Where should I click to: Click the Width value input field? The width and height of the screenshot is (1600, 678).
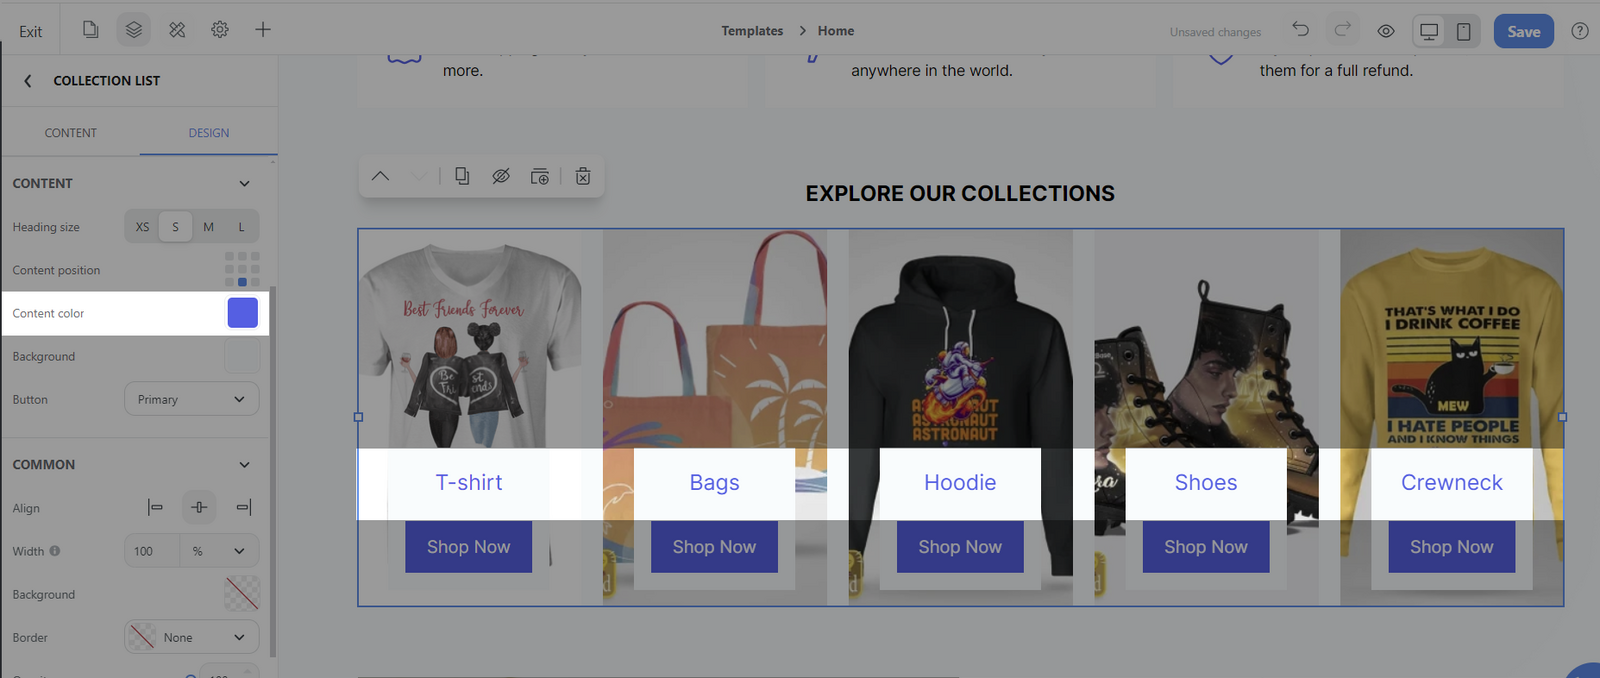pos(152,551)
